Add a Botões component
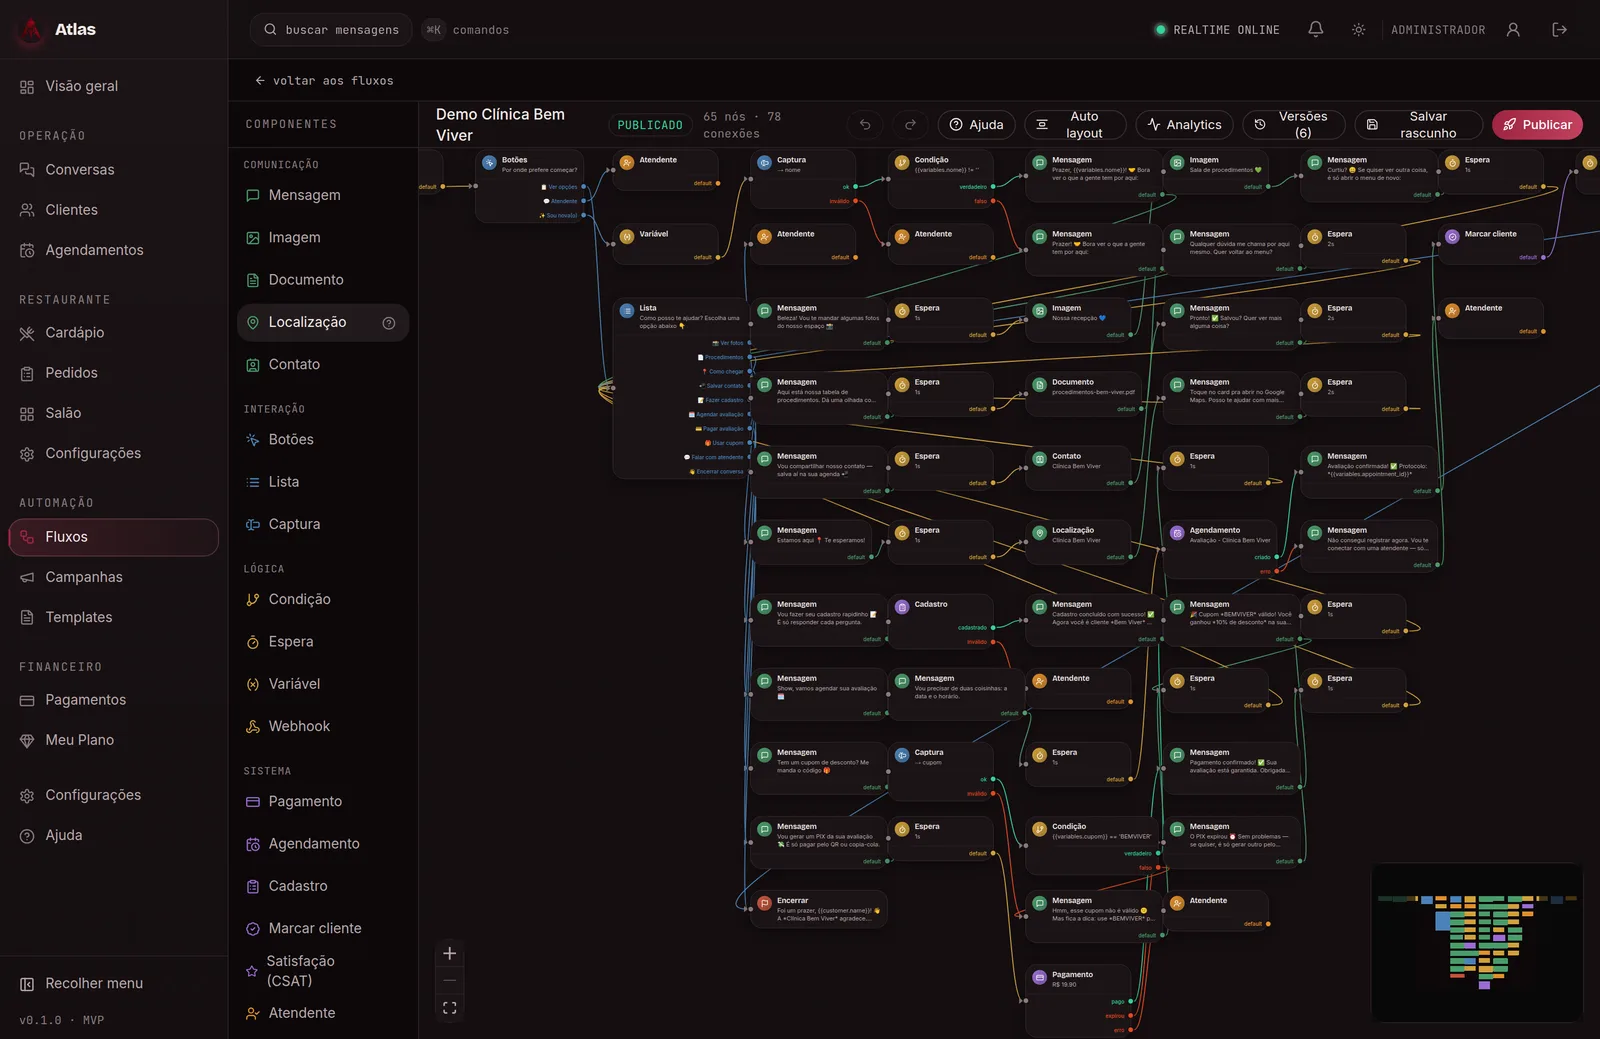This screenshot has width=1600, height=1039. 323,440
